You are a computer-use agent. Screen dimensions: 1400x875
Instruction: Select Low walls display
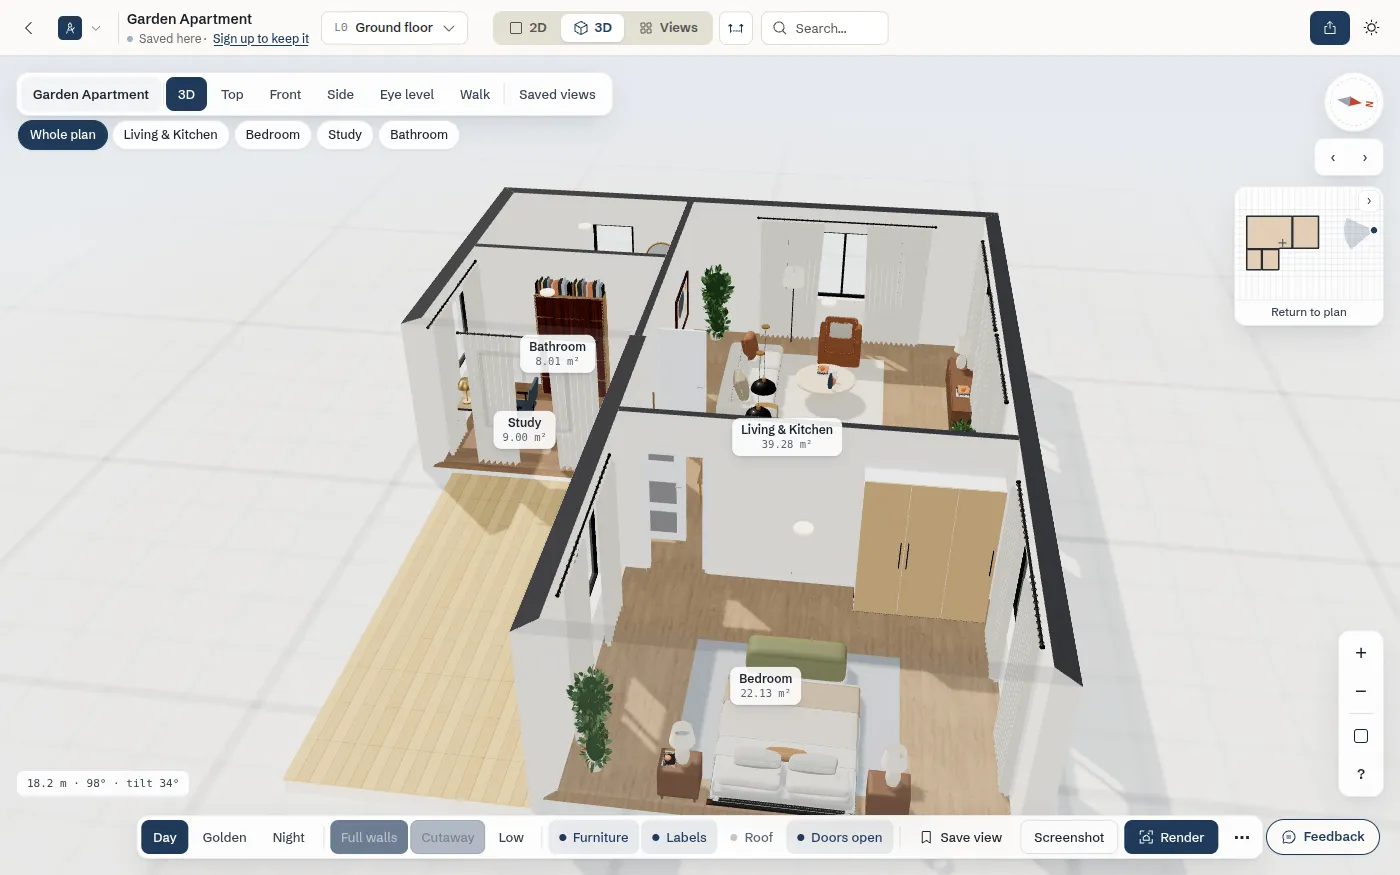click(511, 838)
